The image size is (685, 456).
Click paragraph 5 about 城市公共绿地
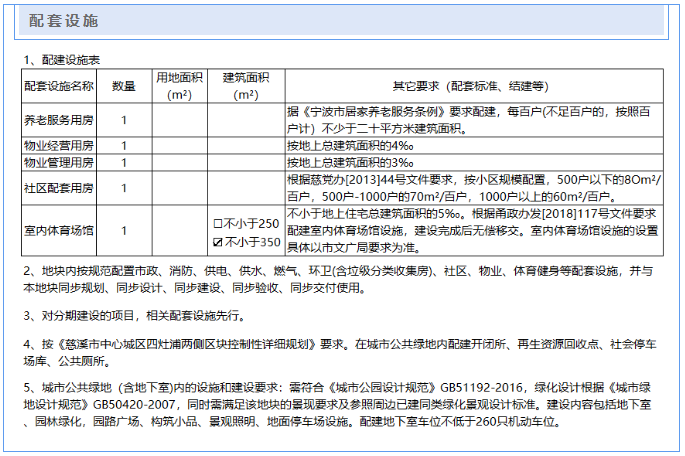pos(340,404)
